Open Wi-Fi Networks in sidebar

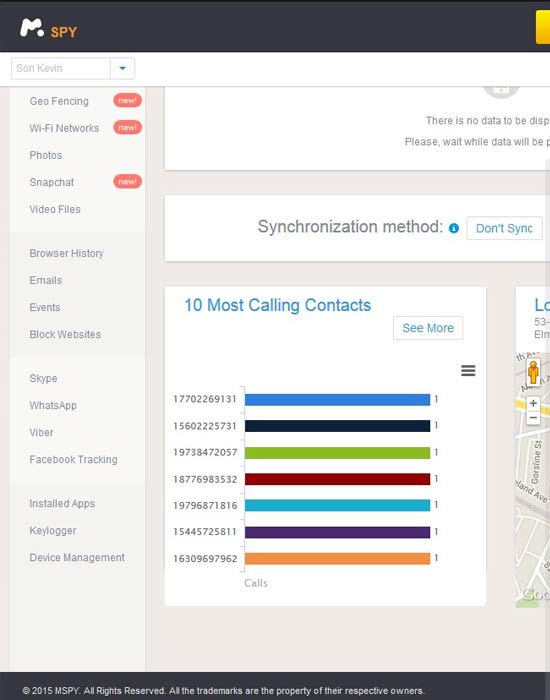[x=64, y=128]
